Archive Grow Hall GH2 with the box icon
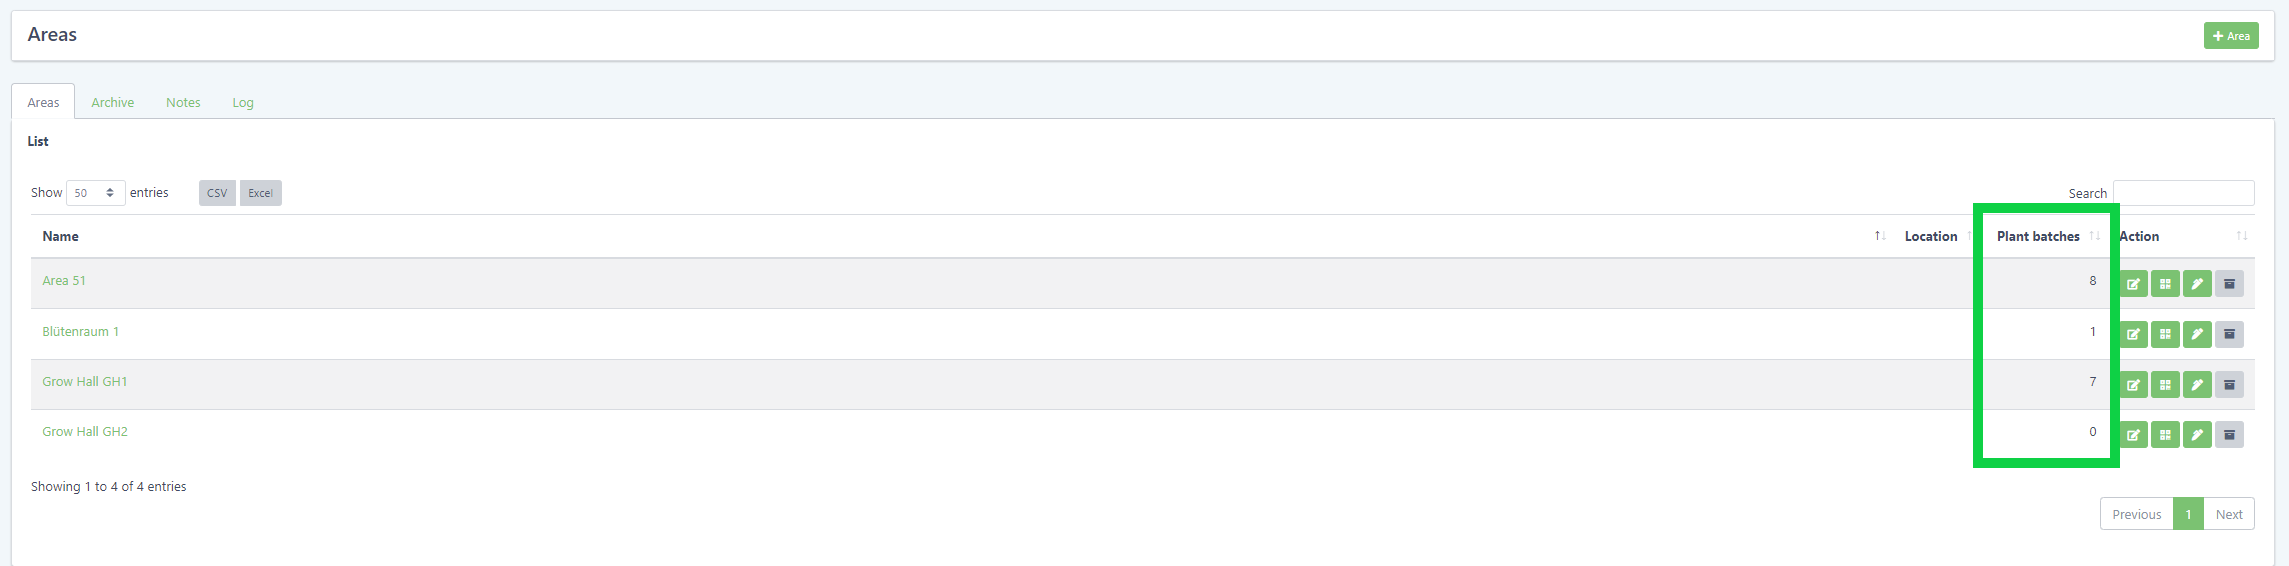This screenshot has height=566, width=2289. 2229,435
